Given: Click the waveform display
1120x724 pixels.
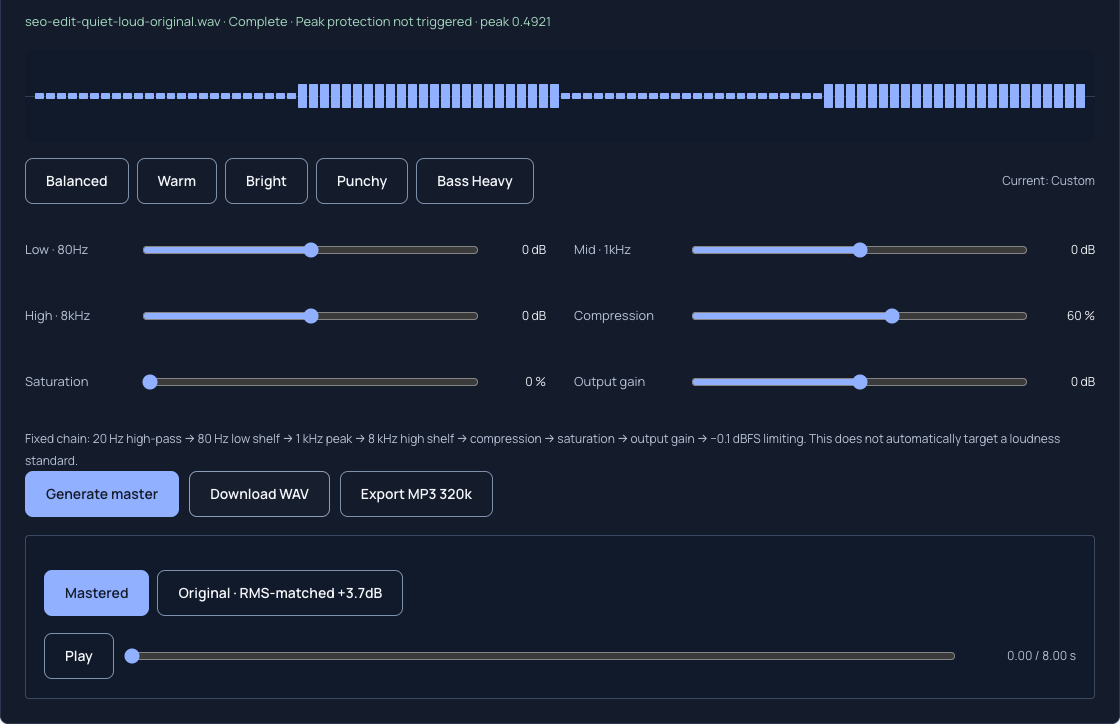Looking at the screenshot, I should [x=560, y=95].
